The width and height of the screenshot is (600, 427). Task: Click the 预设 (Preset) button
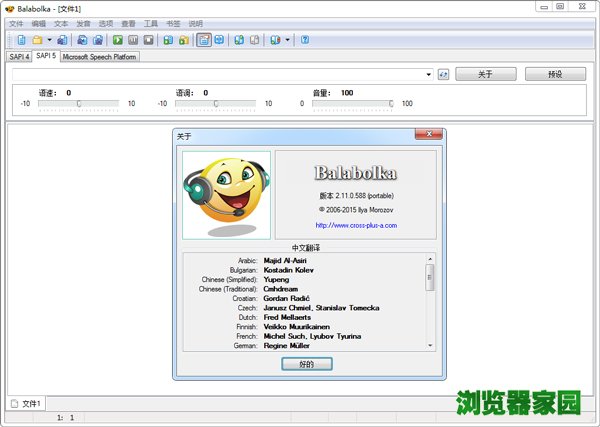[x=556, y=74]
